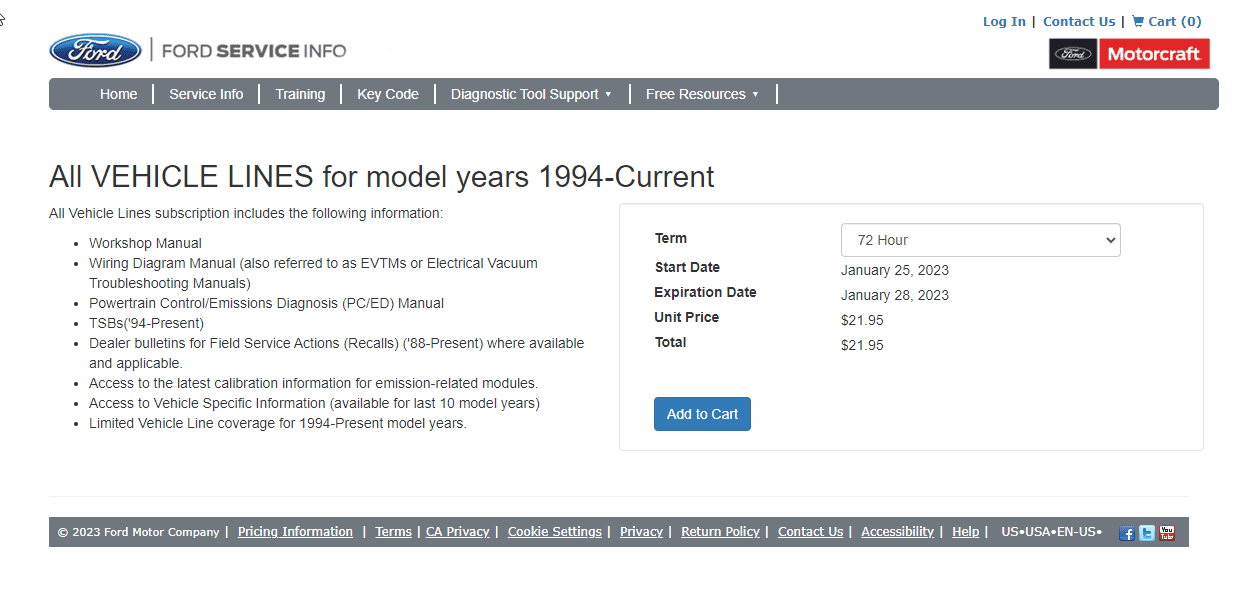
Task: Click the Wiring Diagram Manual list item
Action: coord(313,273)
